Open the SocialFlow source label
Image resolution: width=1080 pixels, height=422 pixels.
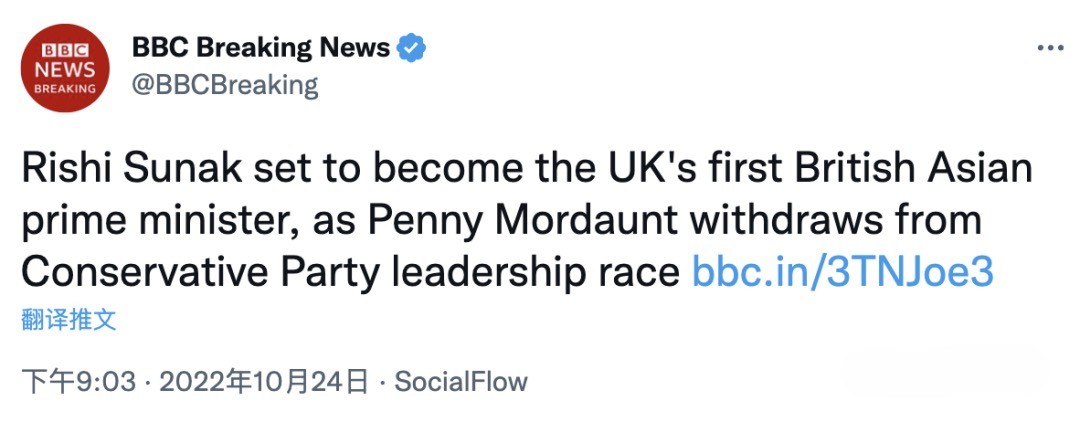pos(461,381)
